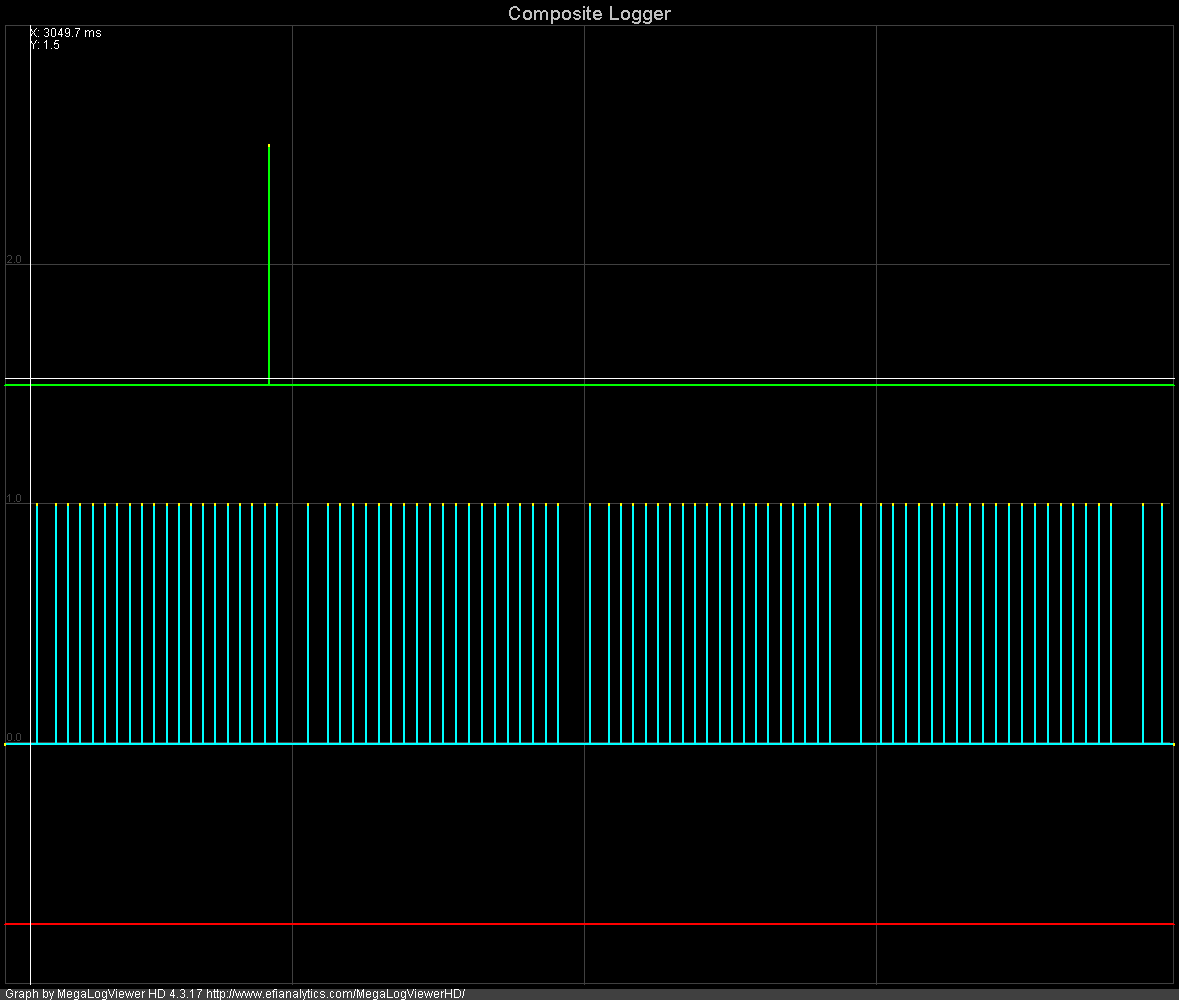Click the Y: 1.5 cursor value readout

pyautogui.click(x=45, y=45)
